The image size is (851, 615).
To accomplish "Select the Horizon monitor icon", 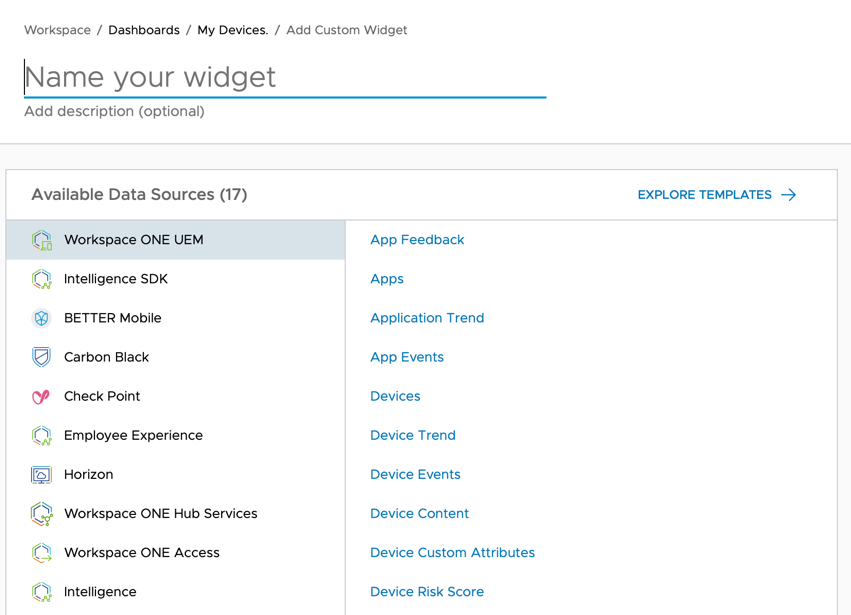I will [42, 474].
